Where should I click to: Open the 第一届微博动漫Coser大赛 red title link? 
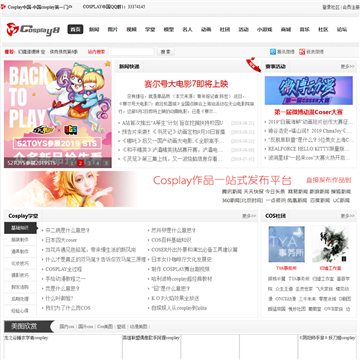pos(308,112)
